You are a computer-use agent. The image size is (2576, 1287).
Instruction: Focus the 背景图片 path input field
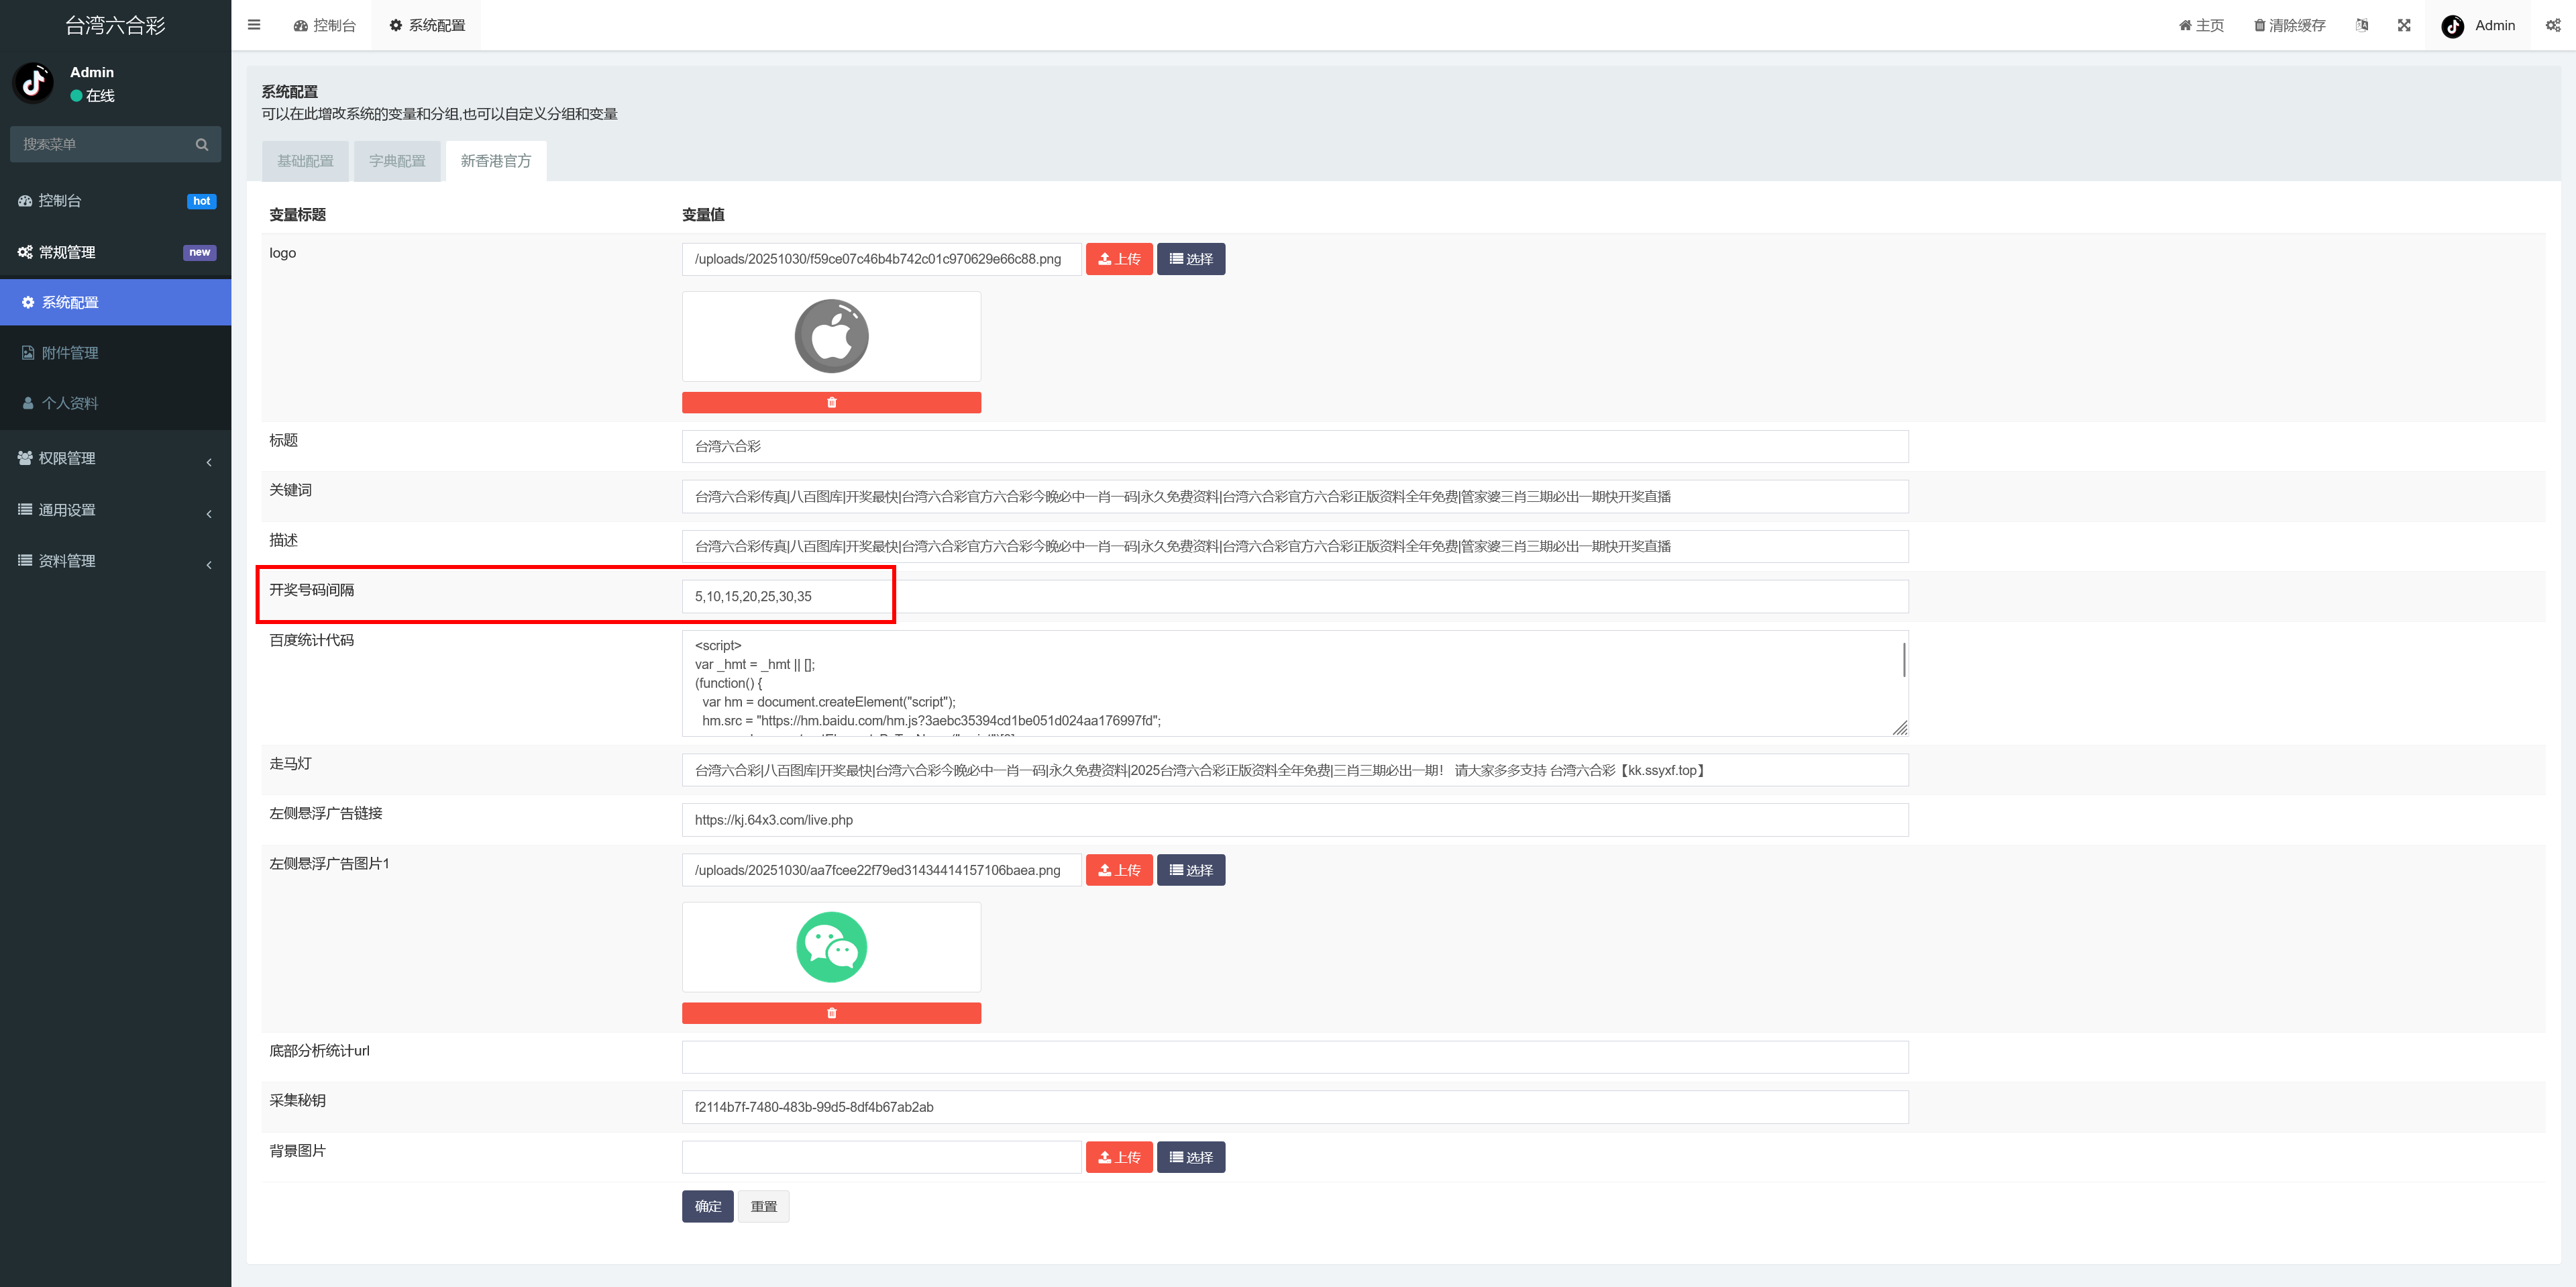click(x=881, y=1157)
